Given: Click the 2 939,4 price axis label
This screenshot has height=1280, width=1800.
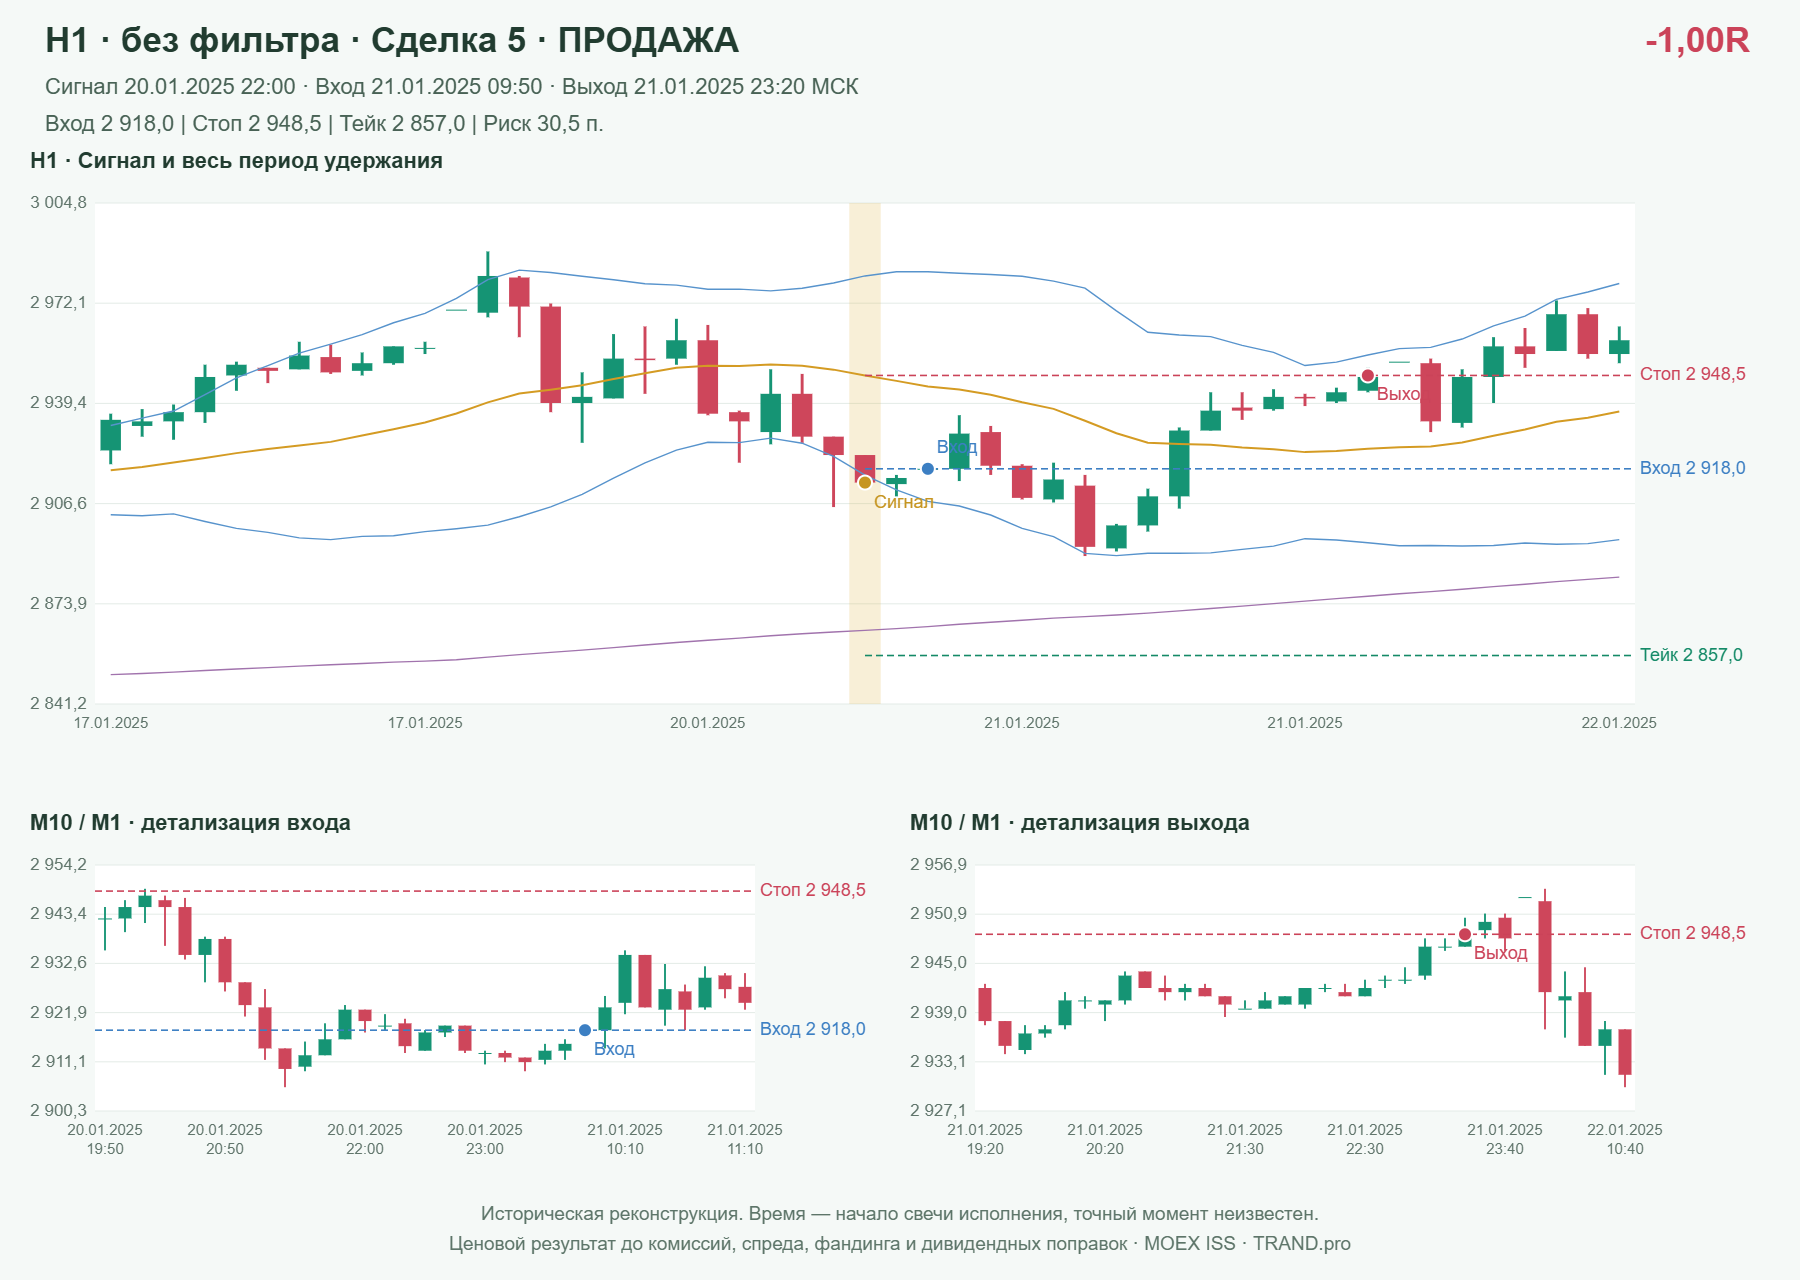Looking at the screenshot, I should 59,403.
